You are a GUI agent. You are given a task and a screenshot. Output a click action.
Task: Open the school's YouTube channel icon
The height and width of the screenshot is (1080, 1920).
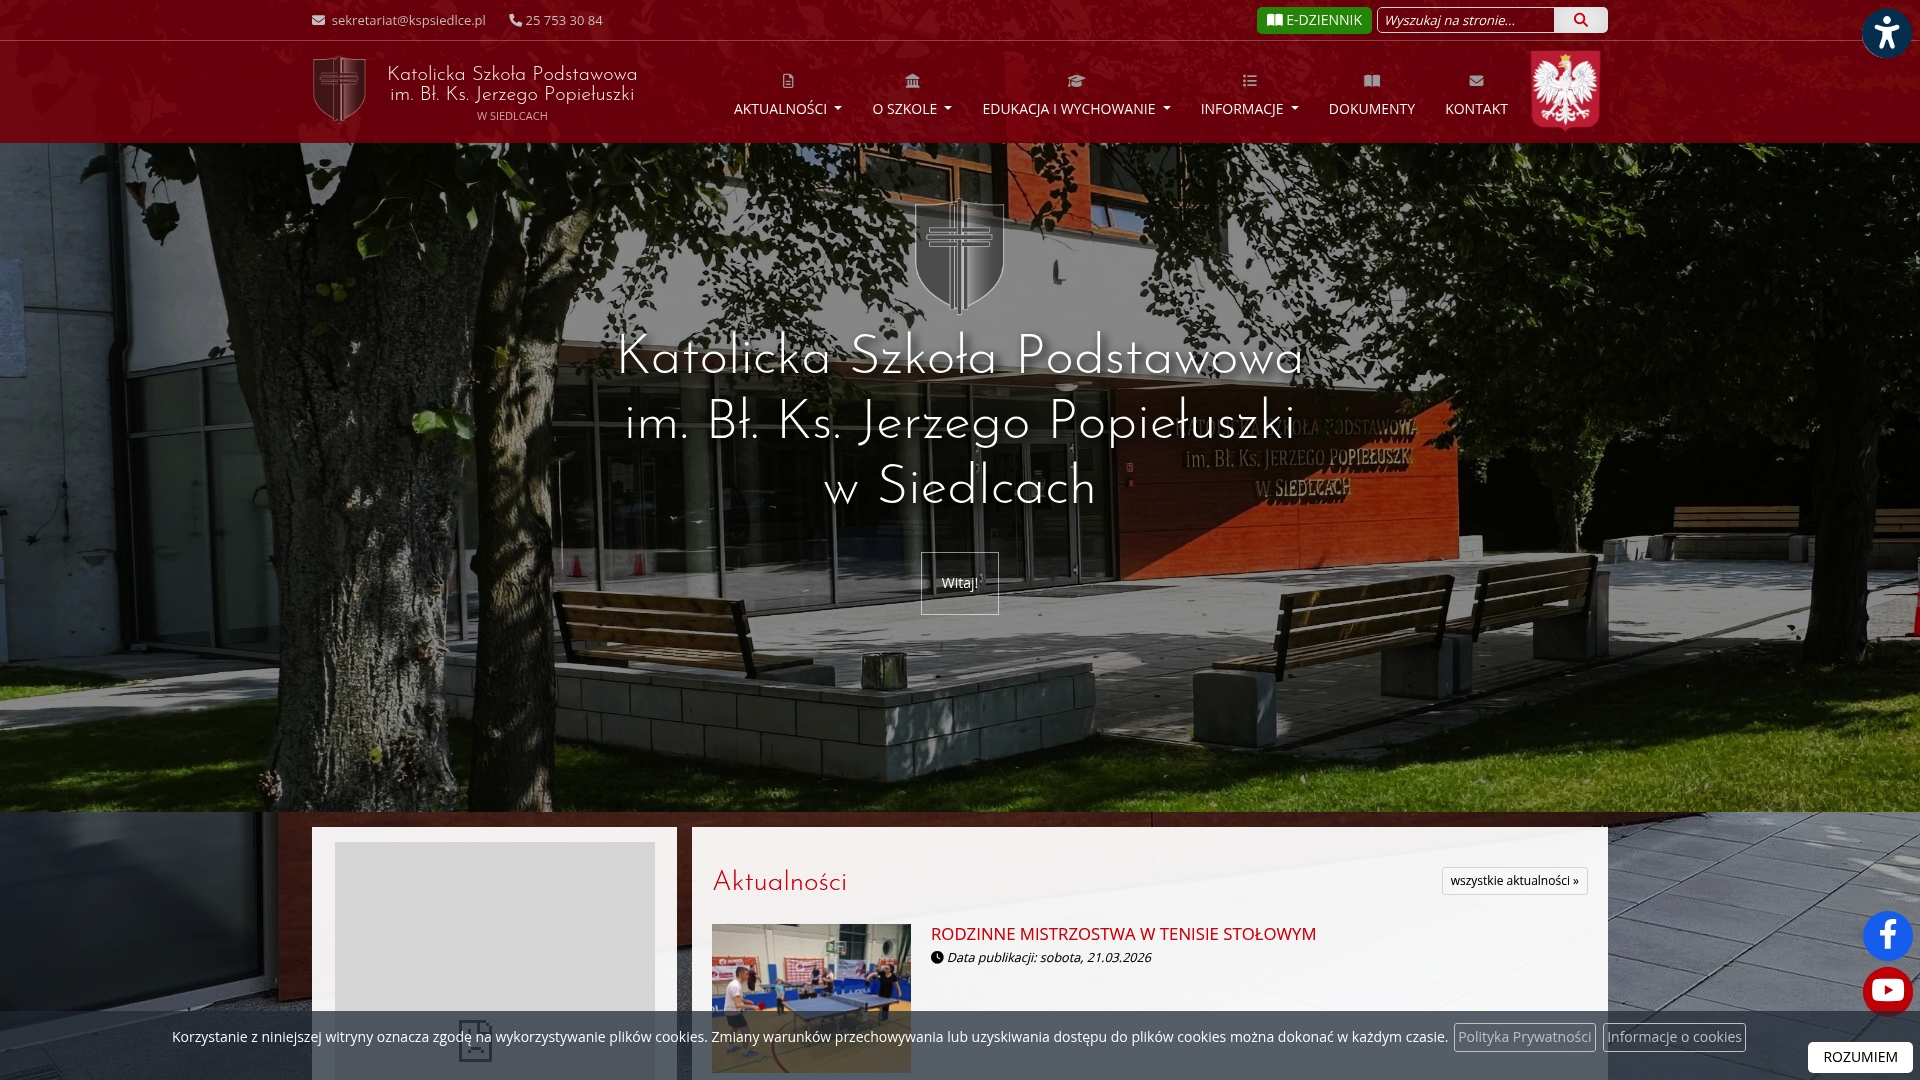coord(1887,991)
